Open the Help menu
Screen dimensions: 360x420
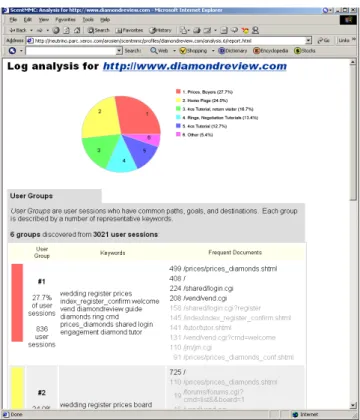point(105,20)
